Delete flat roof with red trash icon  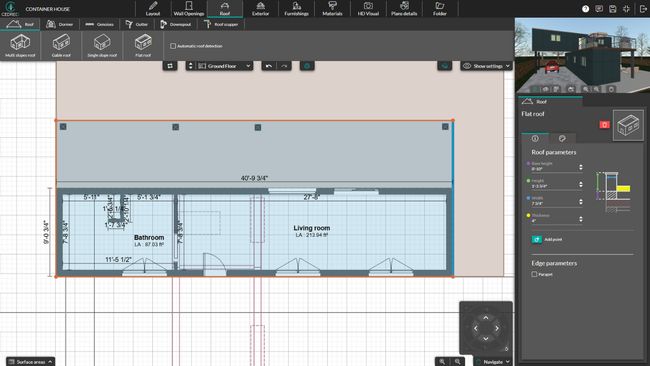(x=604, y=124)
